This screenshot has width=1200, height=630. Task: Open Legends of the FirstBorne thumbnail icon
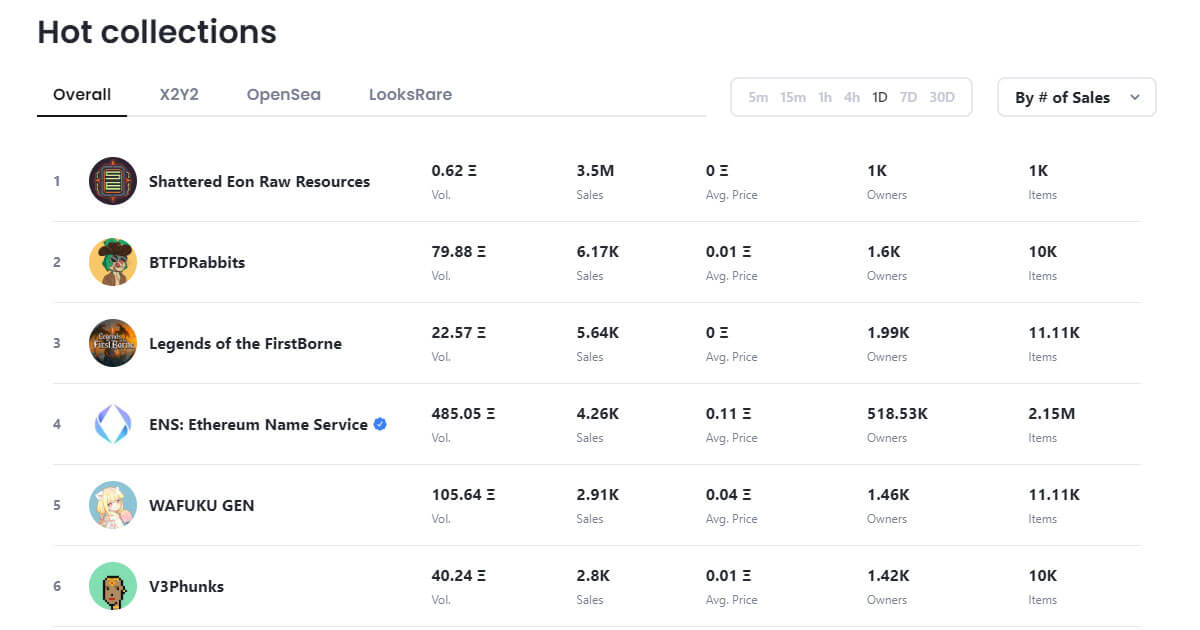tap(113, 343)
